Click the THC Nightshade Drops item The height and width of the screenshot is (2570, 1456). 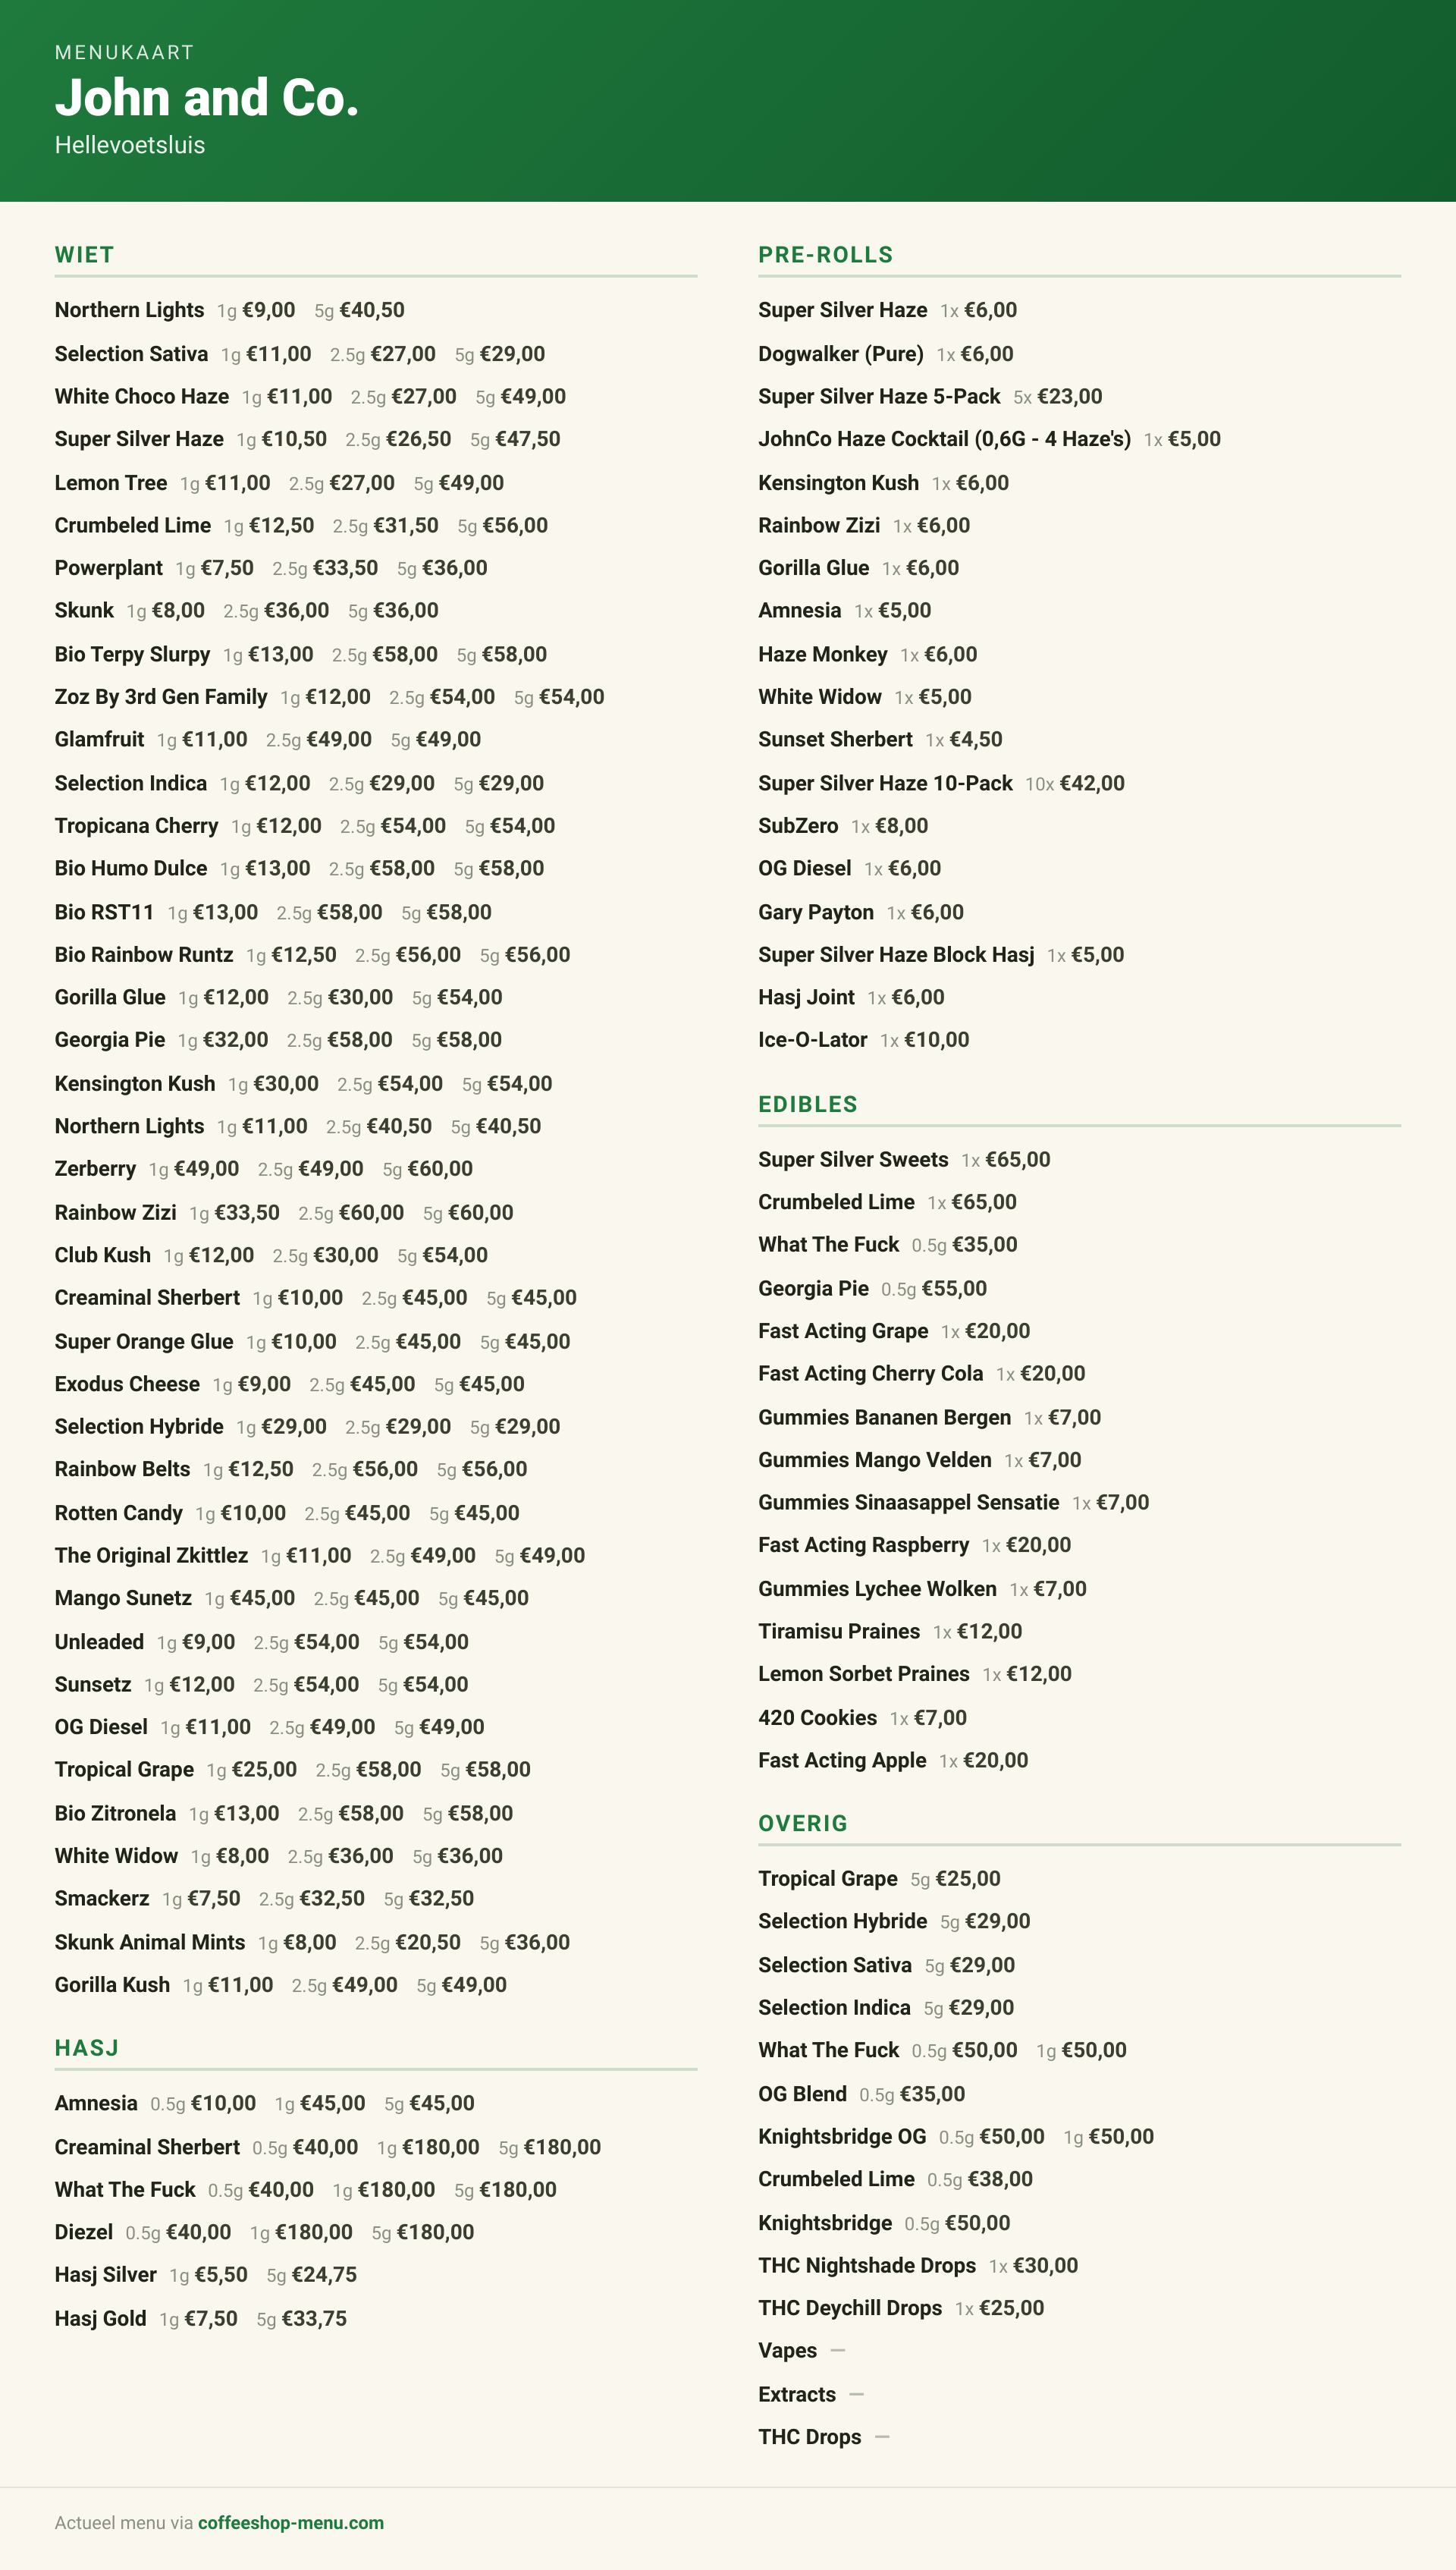[866, 2265]
